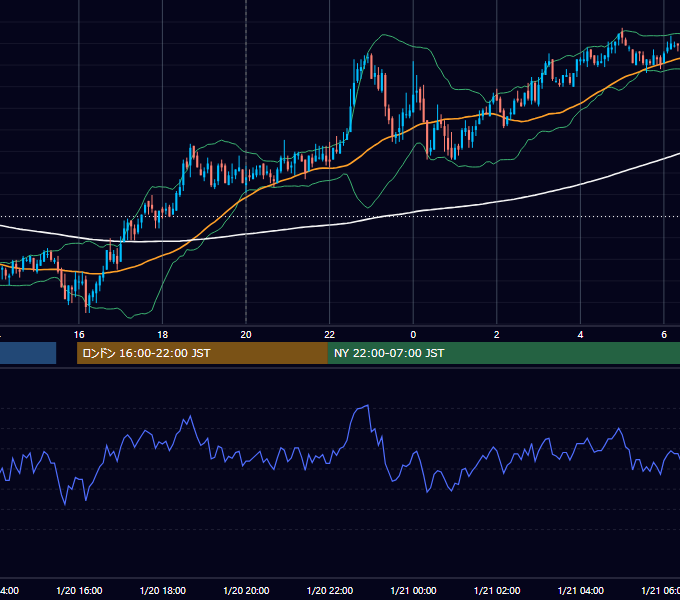Viewport: 680px width, 600px height.
Task: Select the NY 22:00-07:00 JST session bar
Action: [503, 353]
